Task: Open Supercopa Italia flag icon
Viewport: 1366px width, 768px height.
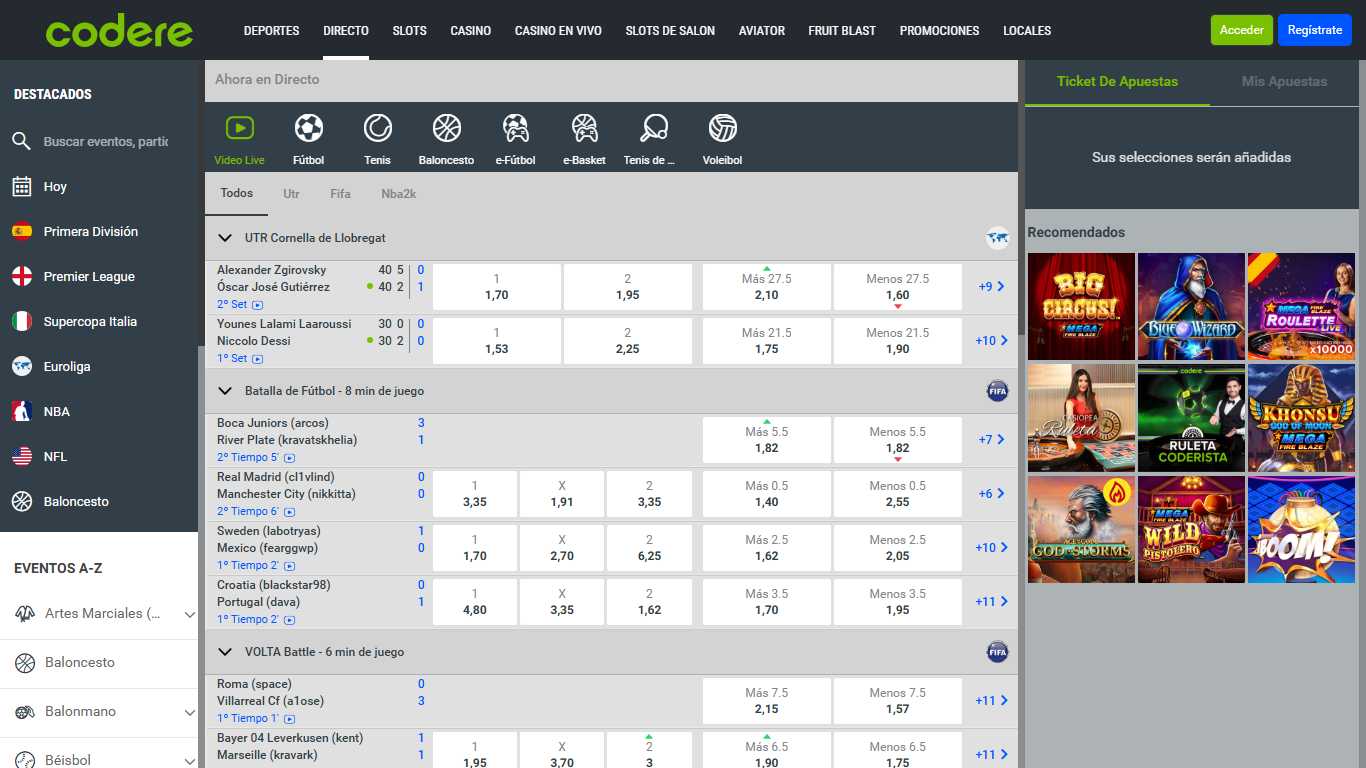Action: click(22, 321)
